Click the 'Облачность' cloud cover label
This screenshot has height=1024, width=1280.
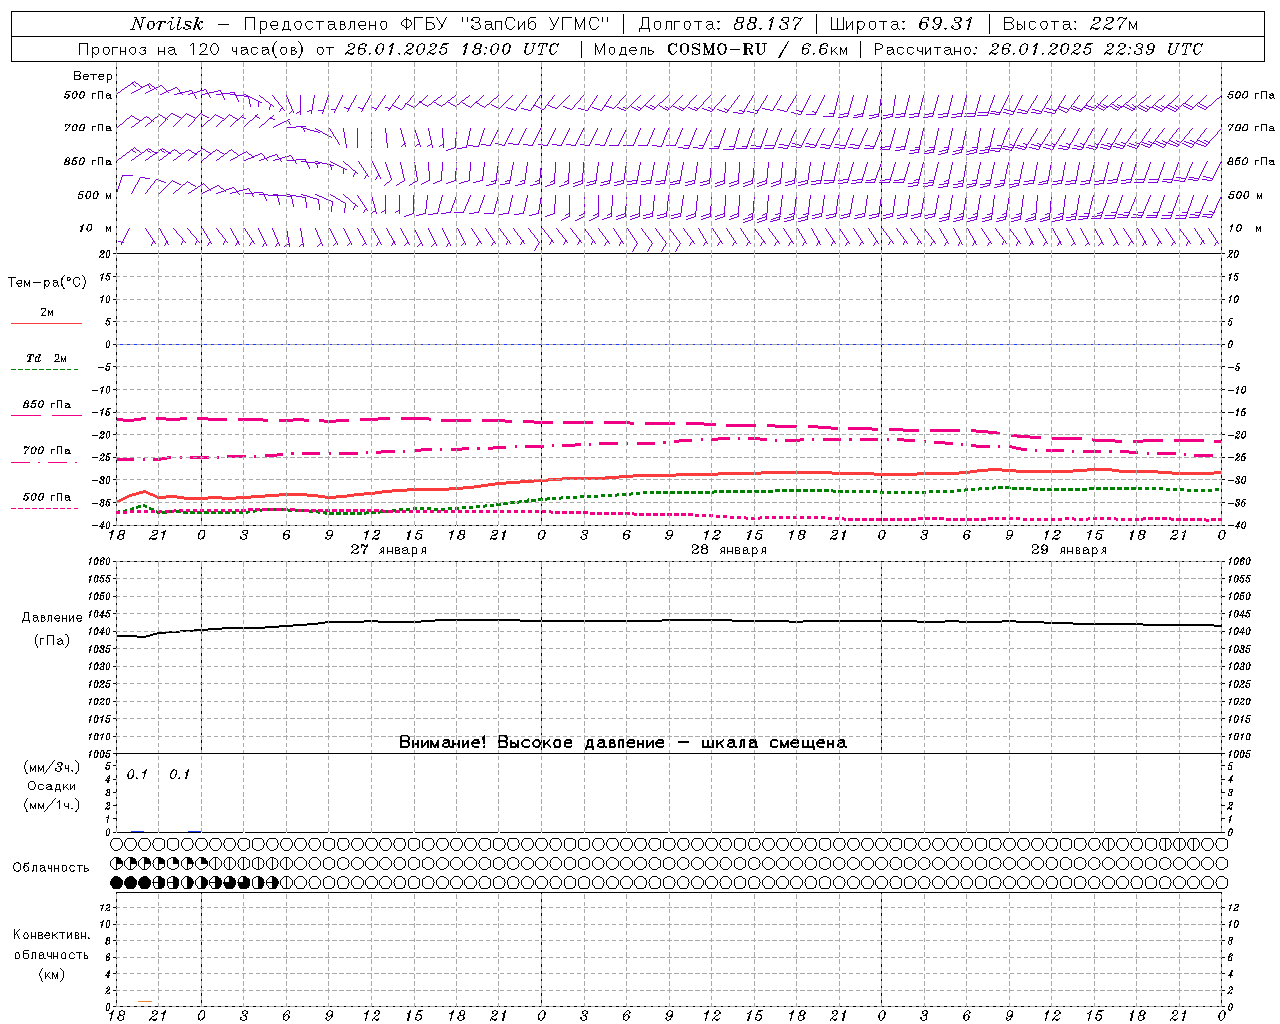pyautogui.click(x=51, y=868)
